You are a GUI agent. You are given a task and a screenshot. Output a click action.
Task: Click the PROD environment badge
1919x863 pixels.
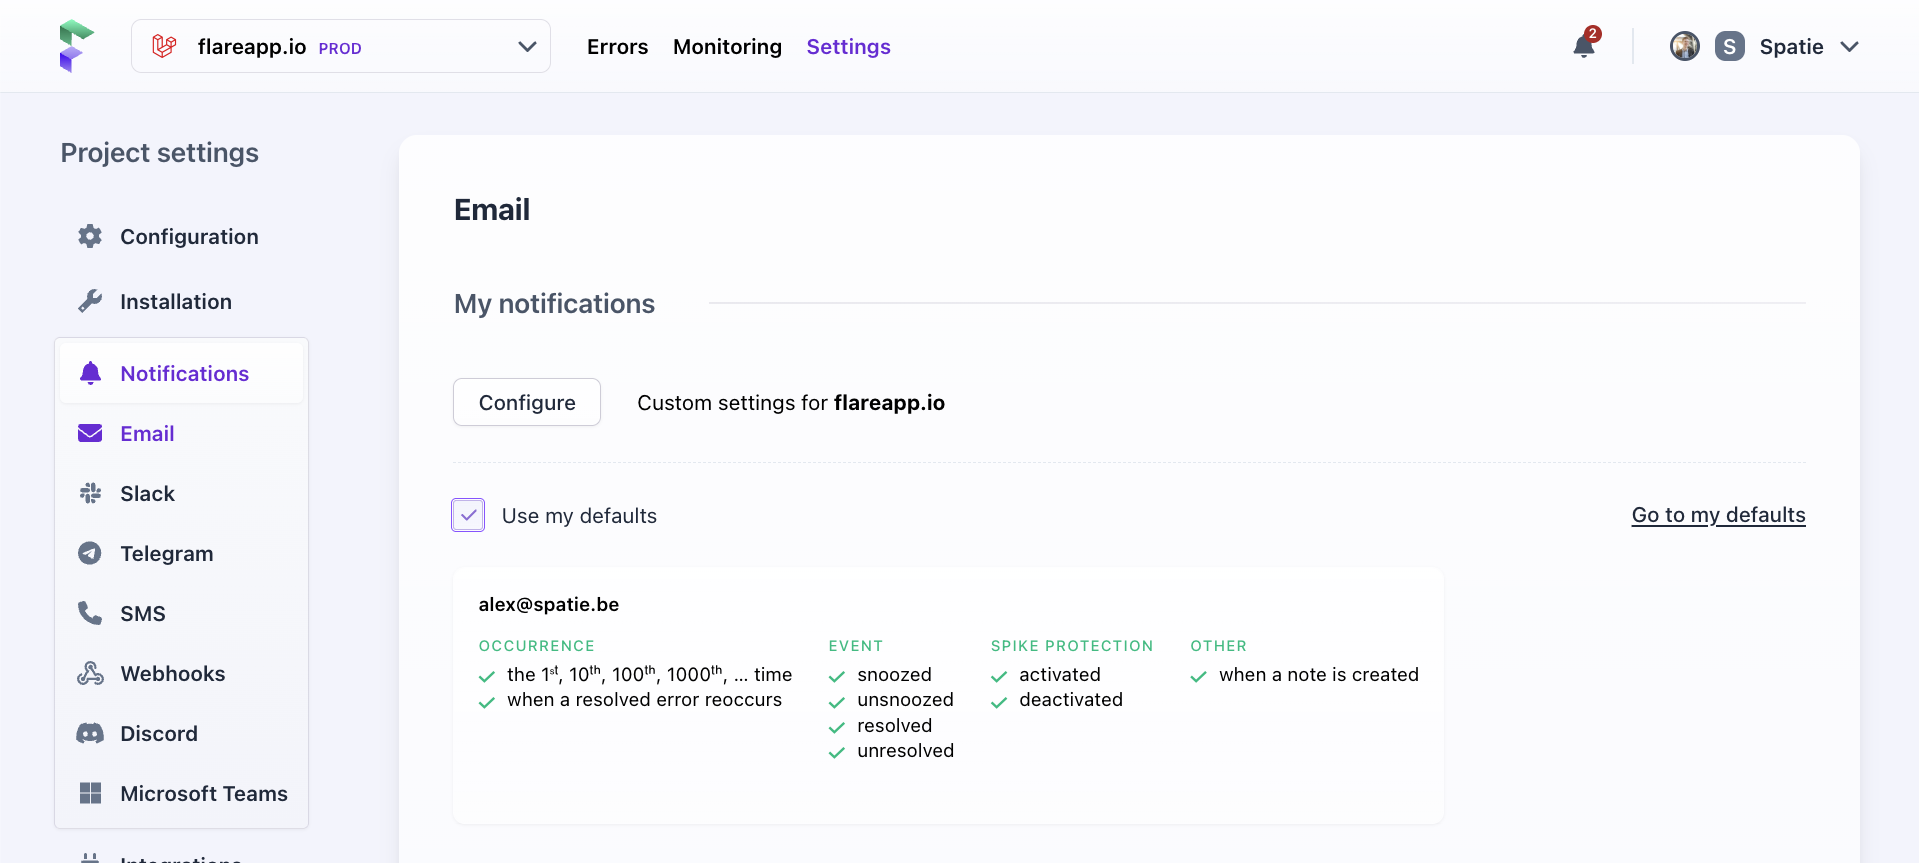point(340,48)
